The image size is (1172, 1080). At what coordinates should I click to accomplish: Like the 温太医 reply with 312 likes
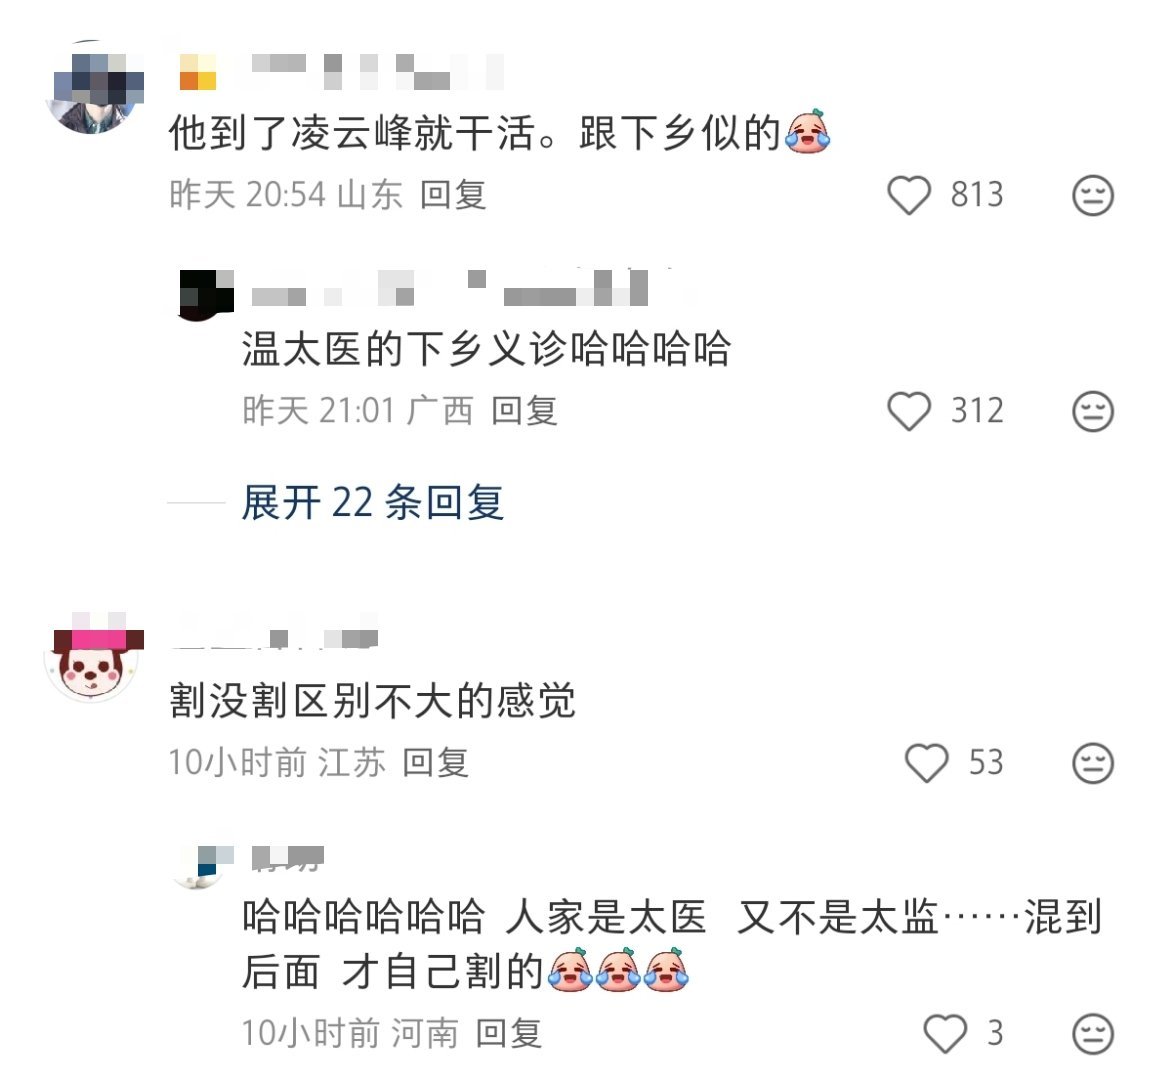pos(908,411)
